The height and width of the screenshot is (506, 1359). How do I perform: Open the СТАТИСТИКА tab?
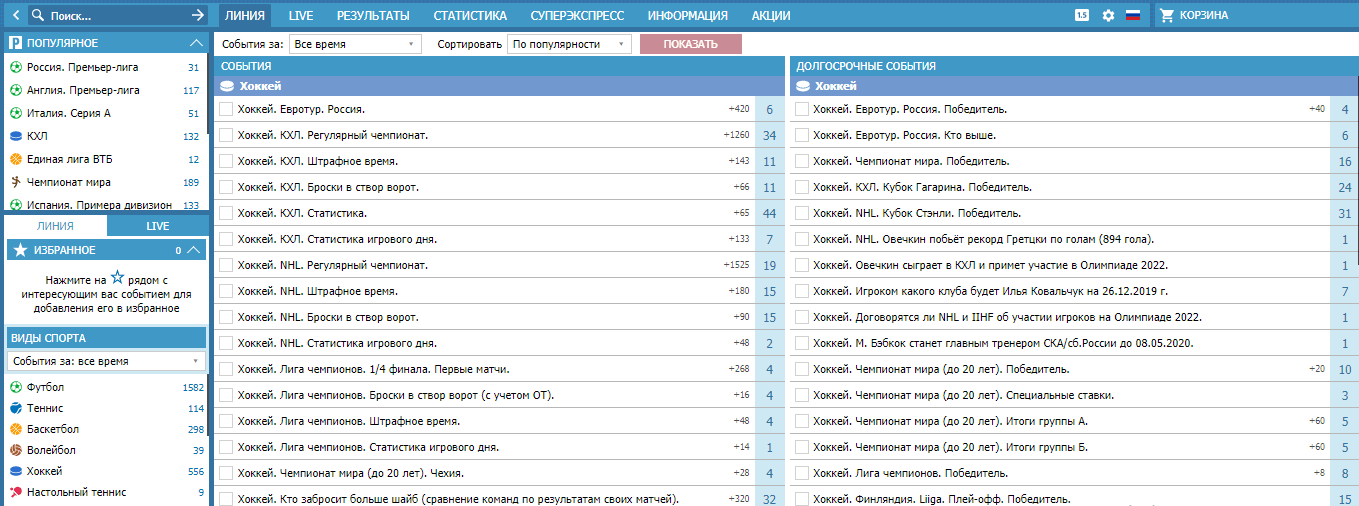pos(470,15)
